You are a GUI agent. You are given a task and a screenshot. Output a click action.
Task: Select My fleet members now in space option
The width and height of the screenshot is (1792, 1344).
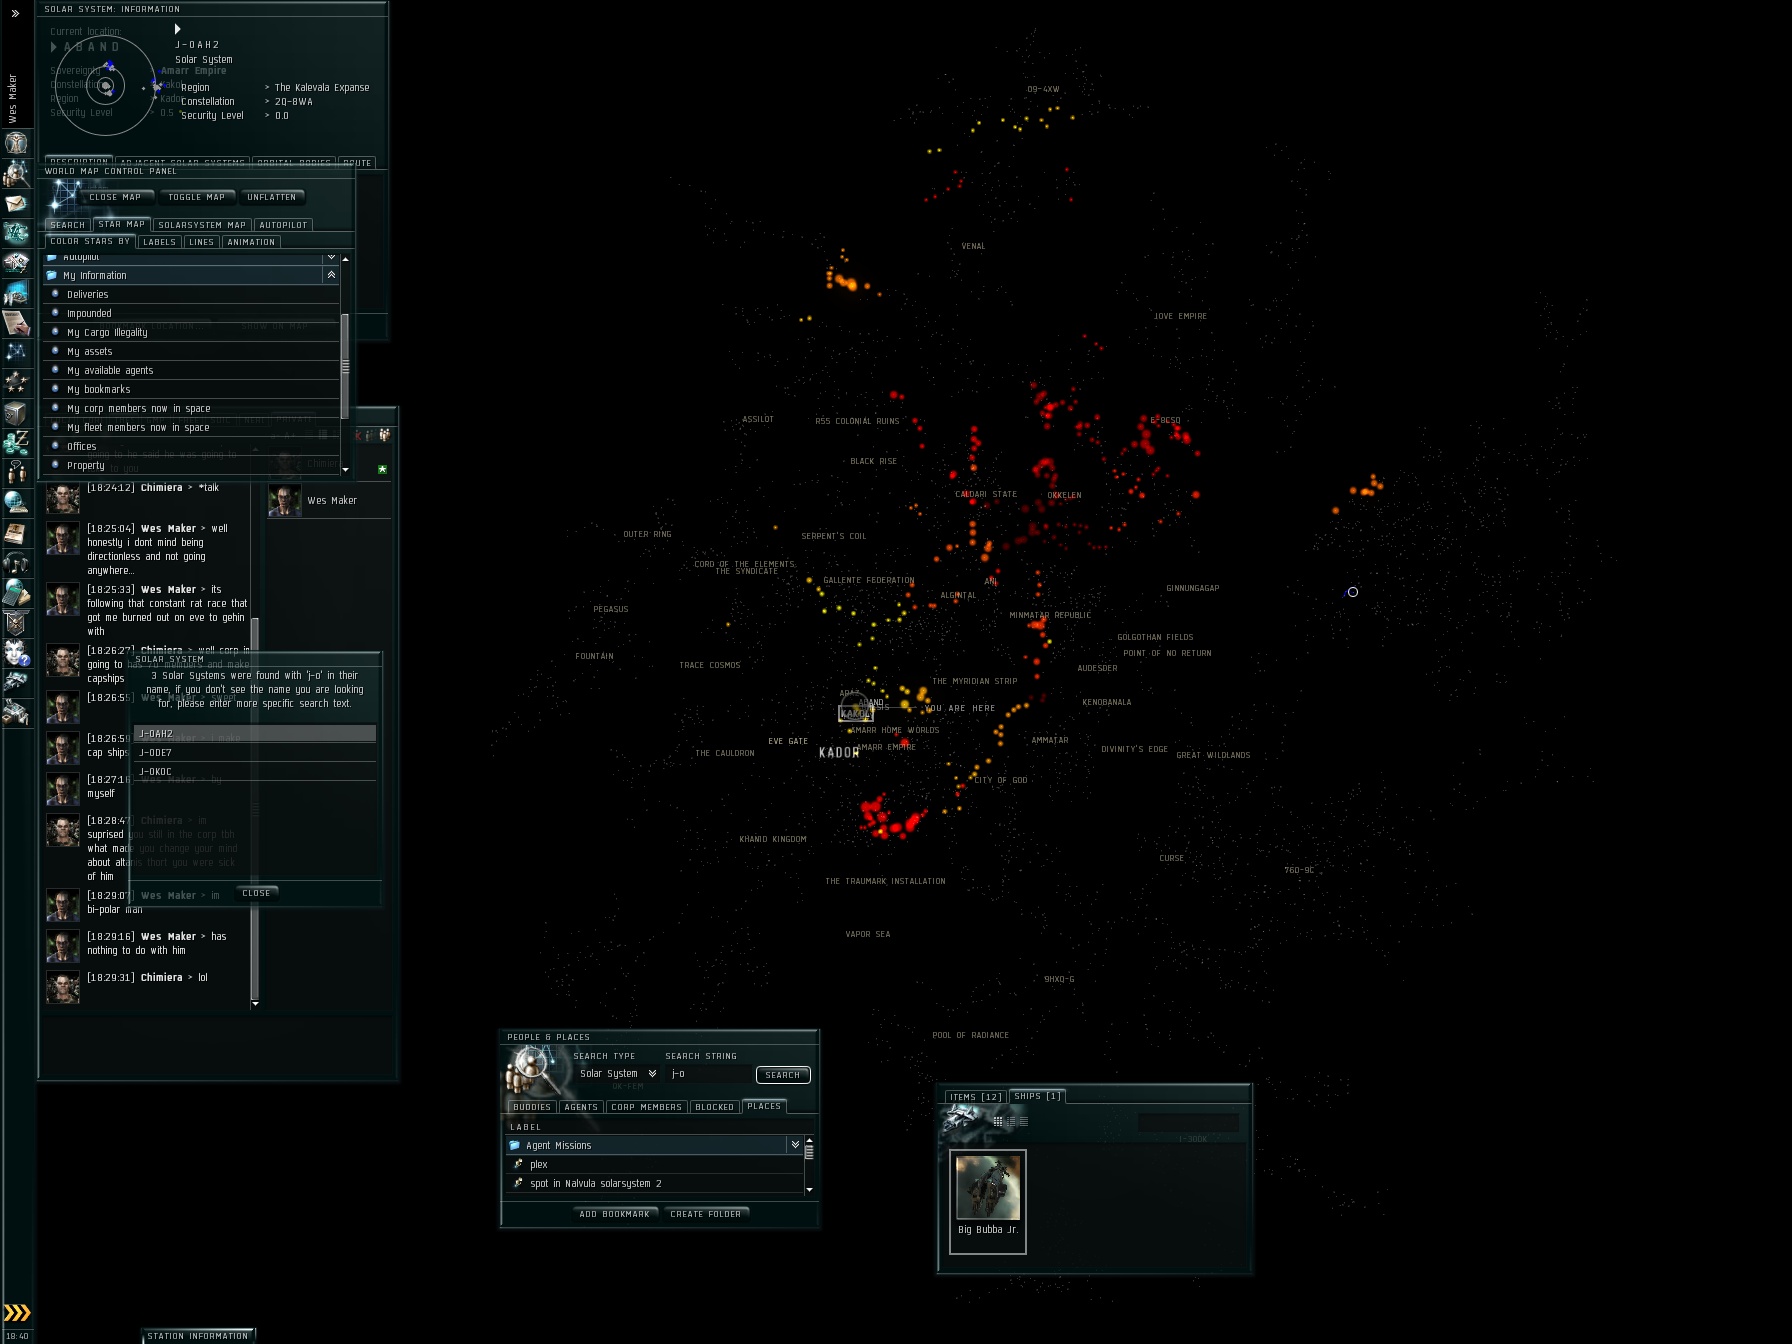[191, 427]
